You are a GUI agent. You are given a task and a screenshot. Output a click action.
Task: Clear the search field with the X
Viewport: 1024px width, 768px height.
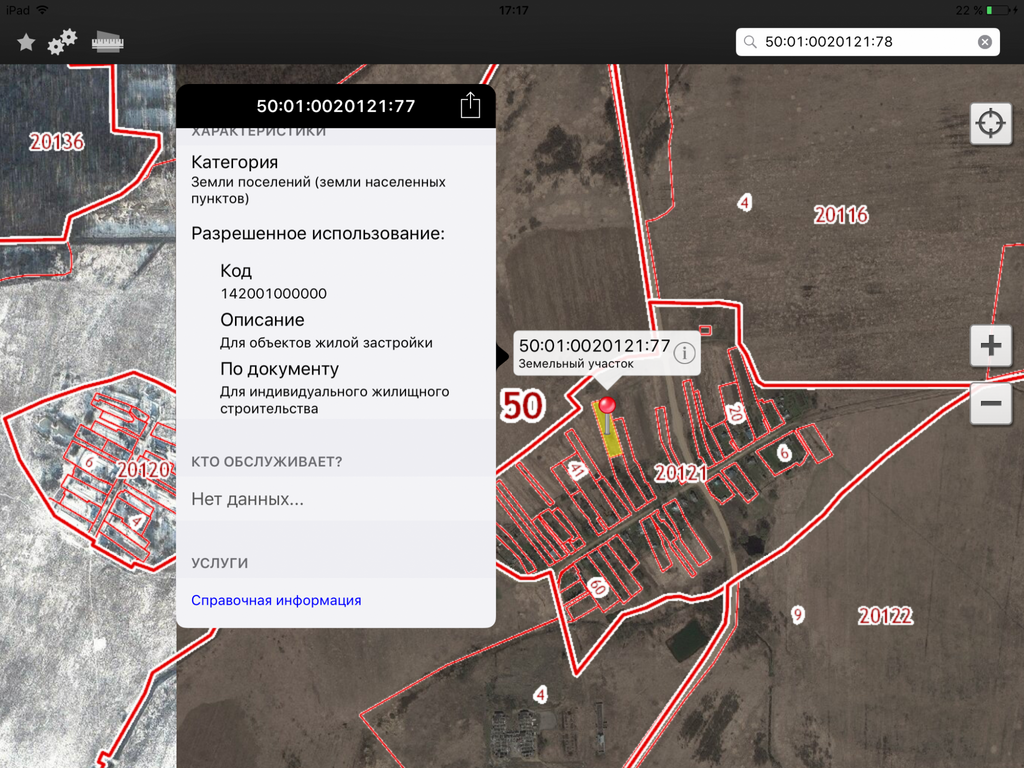click(984, 42)
